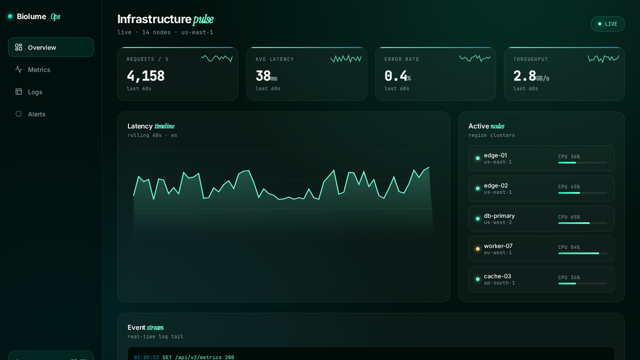Click the Biolume Ops brand name
This screenshot has height=360, width=640.
point(38,16)
